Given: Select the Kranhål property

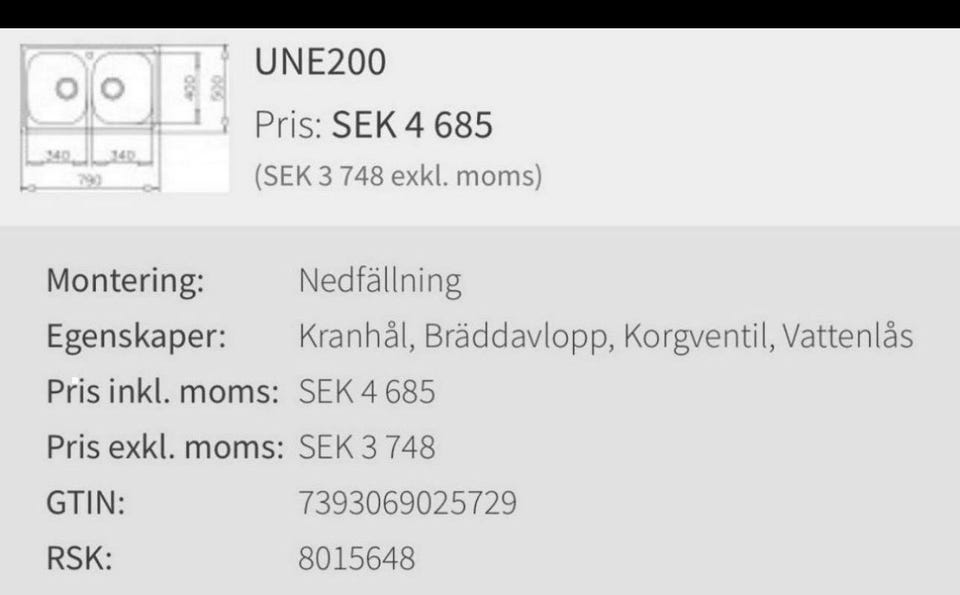Looking at the screenshot, I should pyautogui.click(x=353, y=337).
